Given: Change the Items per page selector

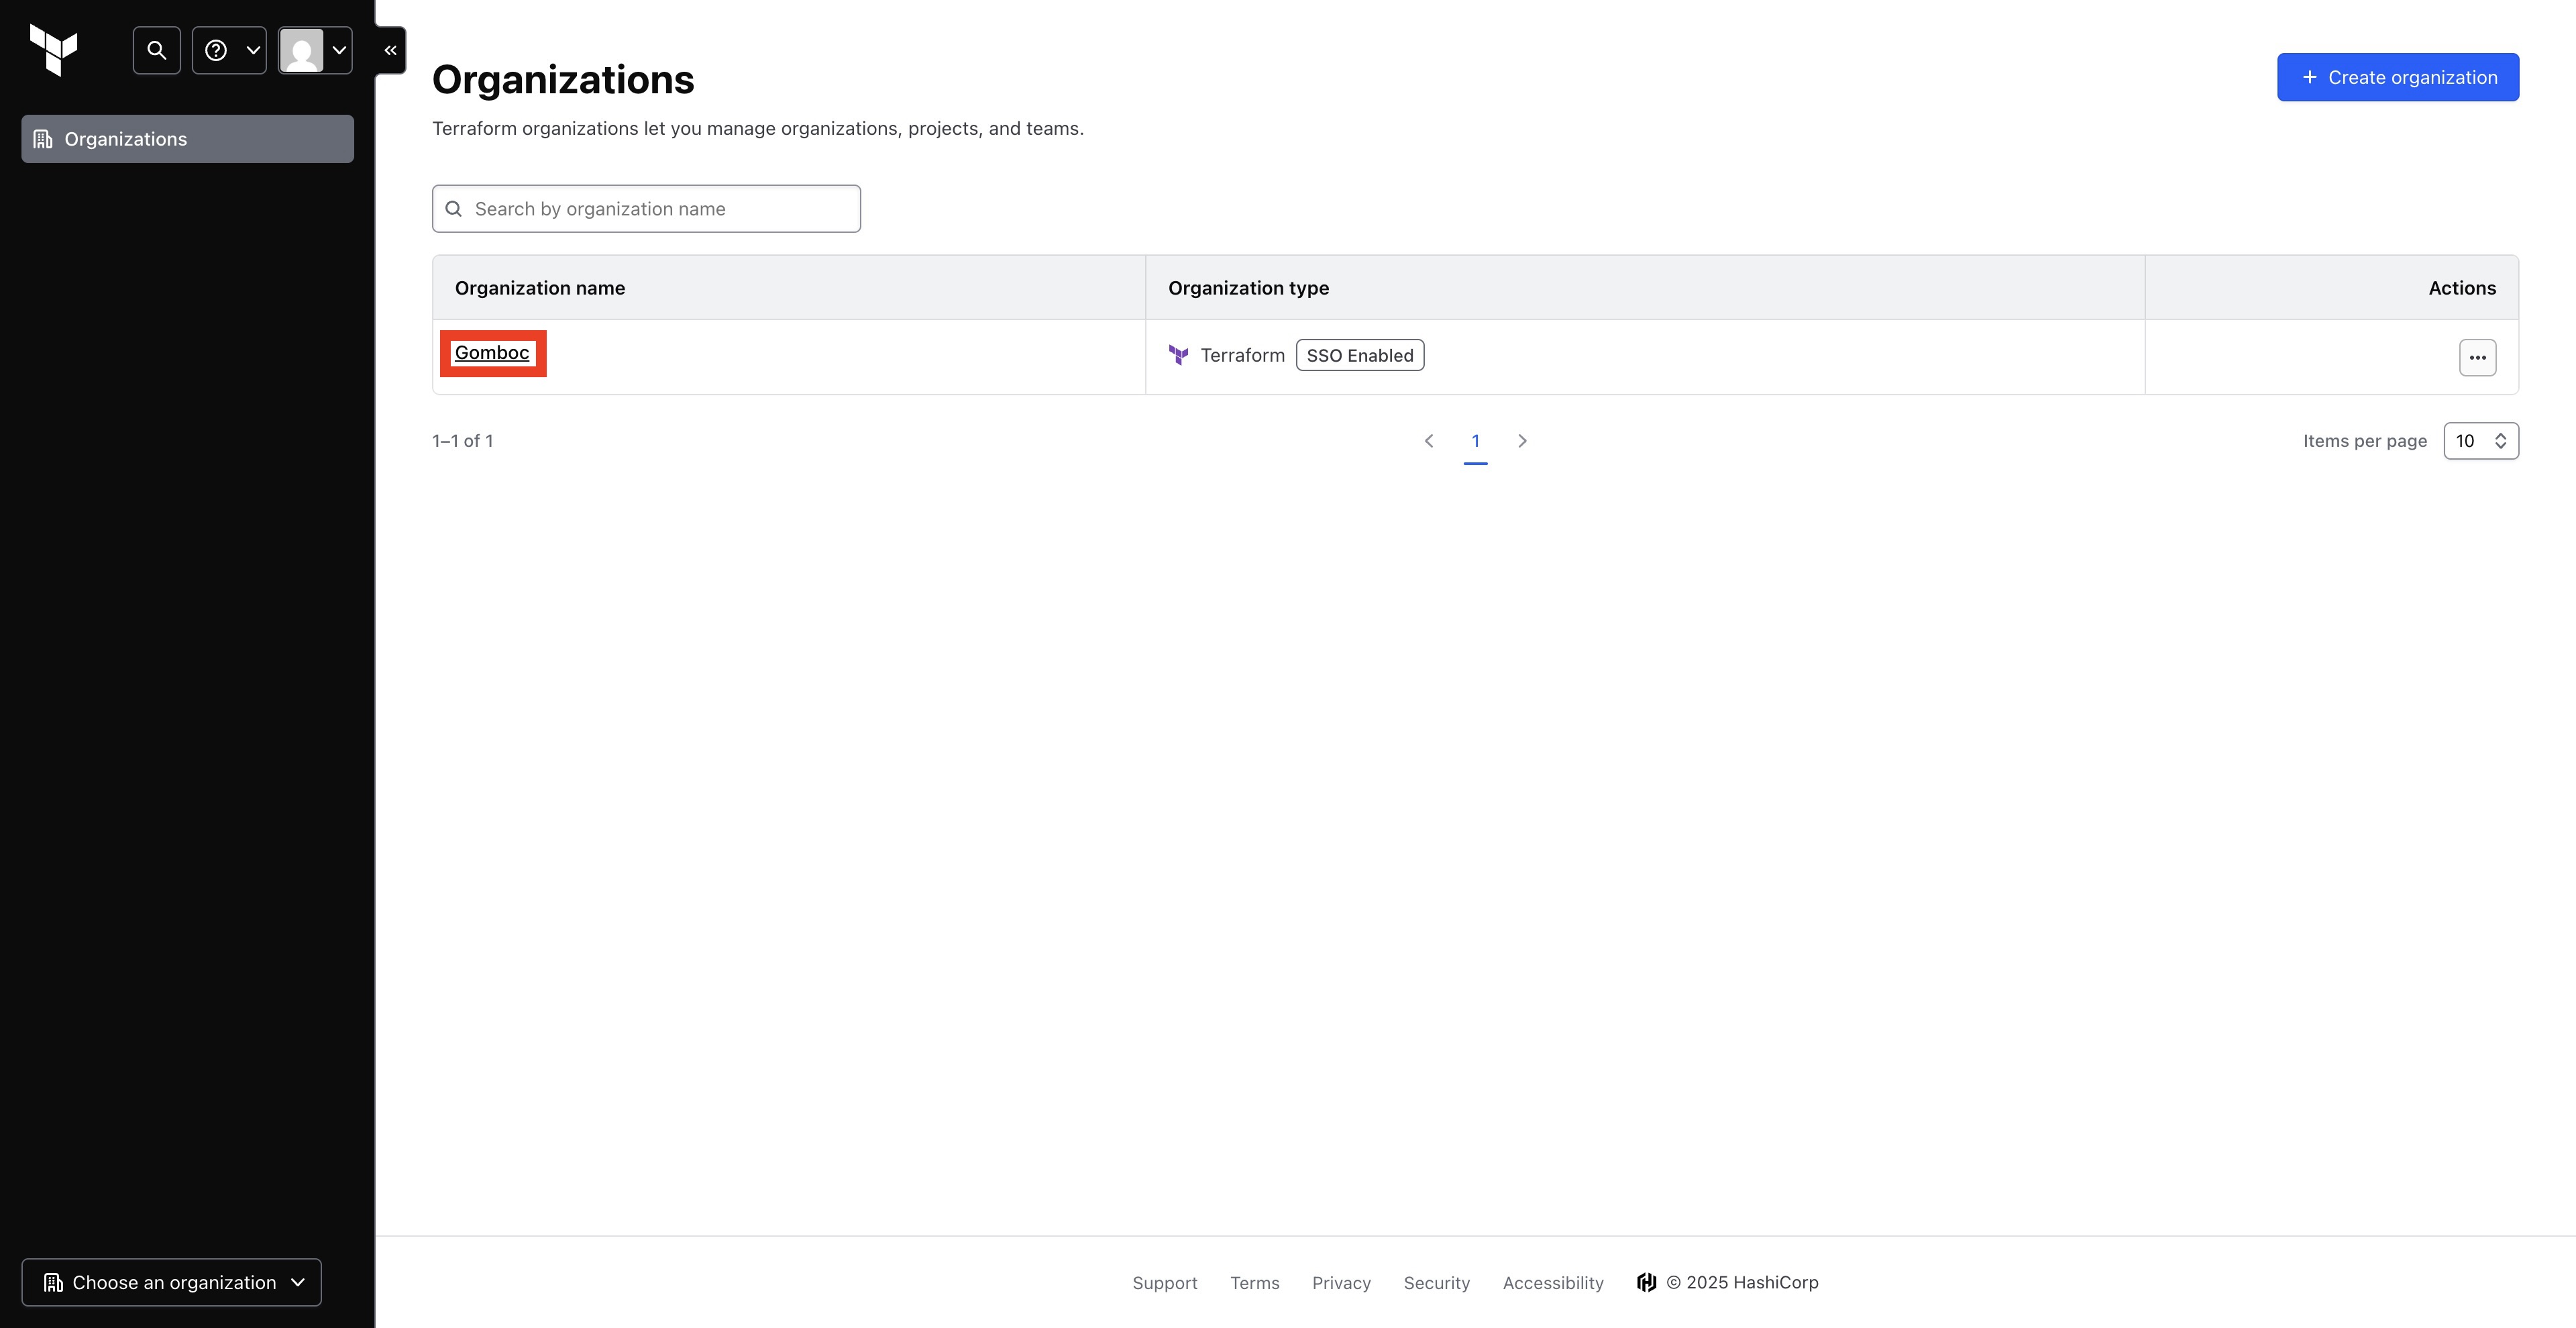Looking at the screenshot, I should [x=2481, y=441].
